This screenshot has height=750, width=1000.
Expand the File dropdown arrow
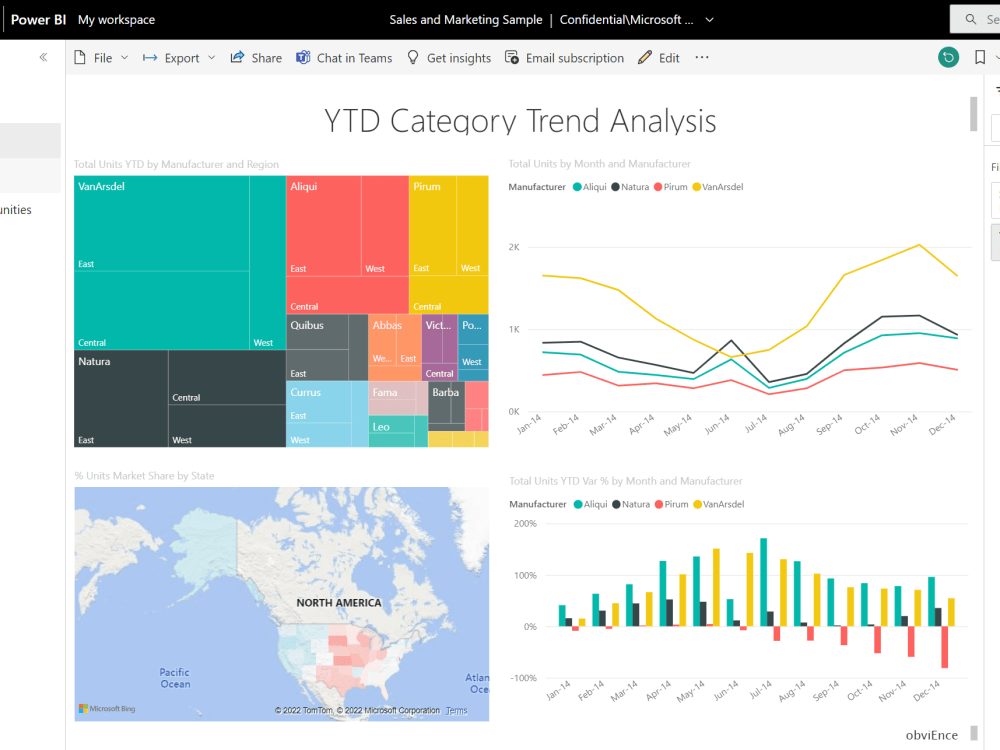pos(124,58)
